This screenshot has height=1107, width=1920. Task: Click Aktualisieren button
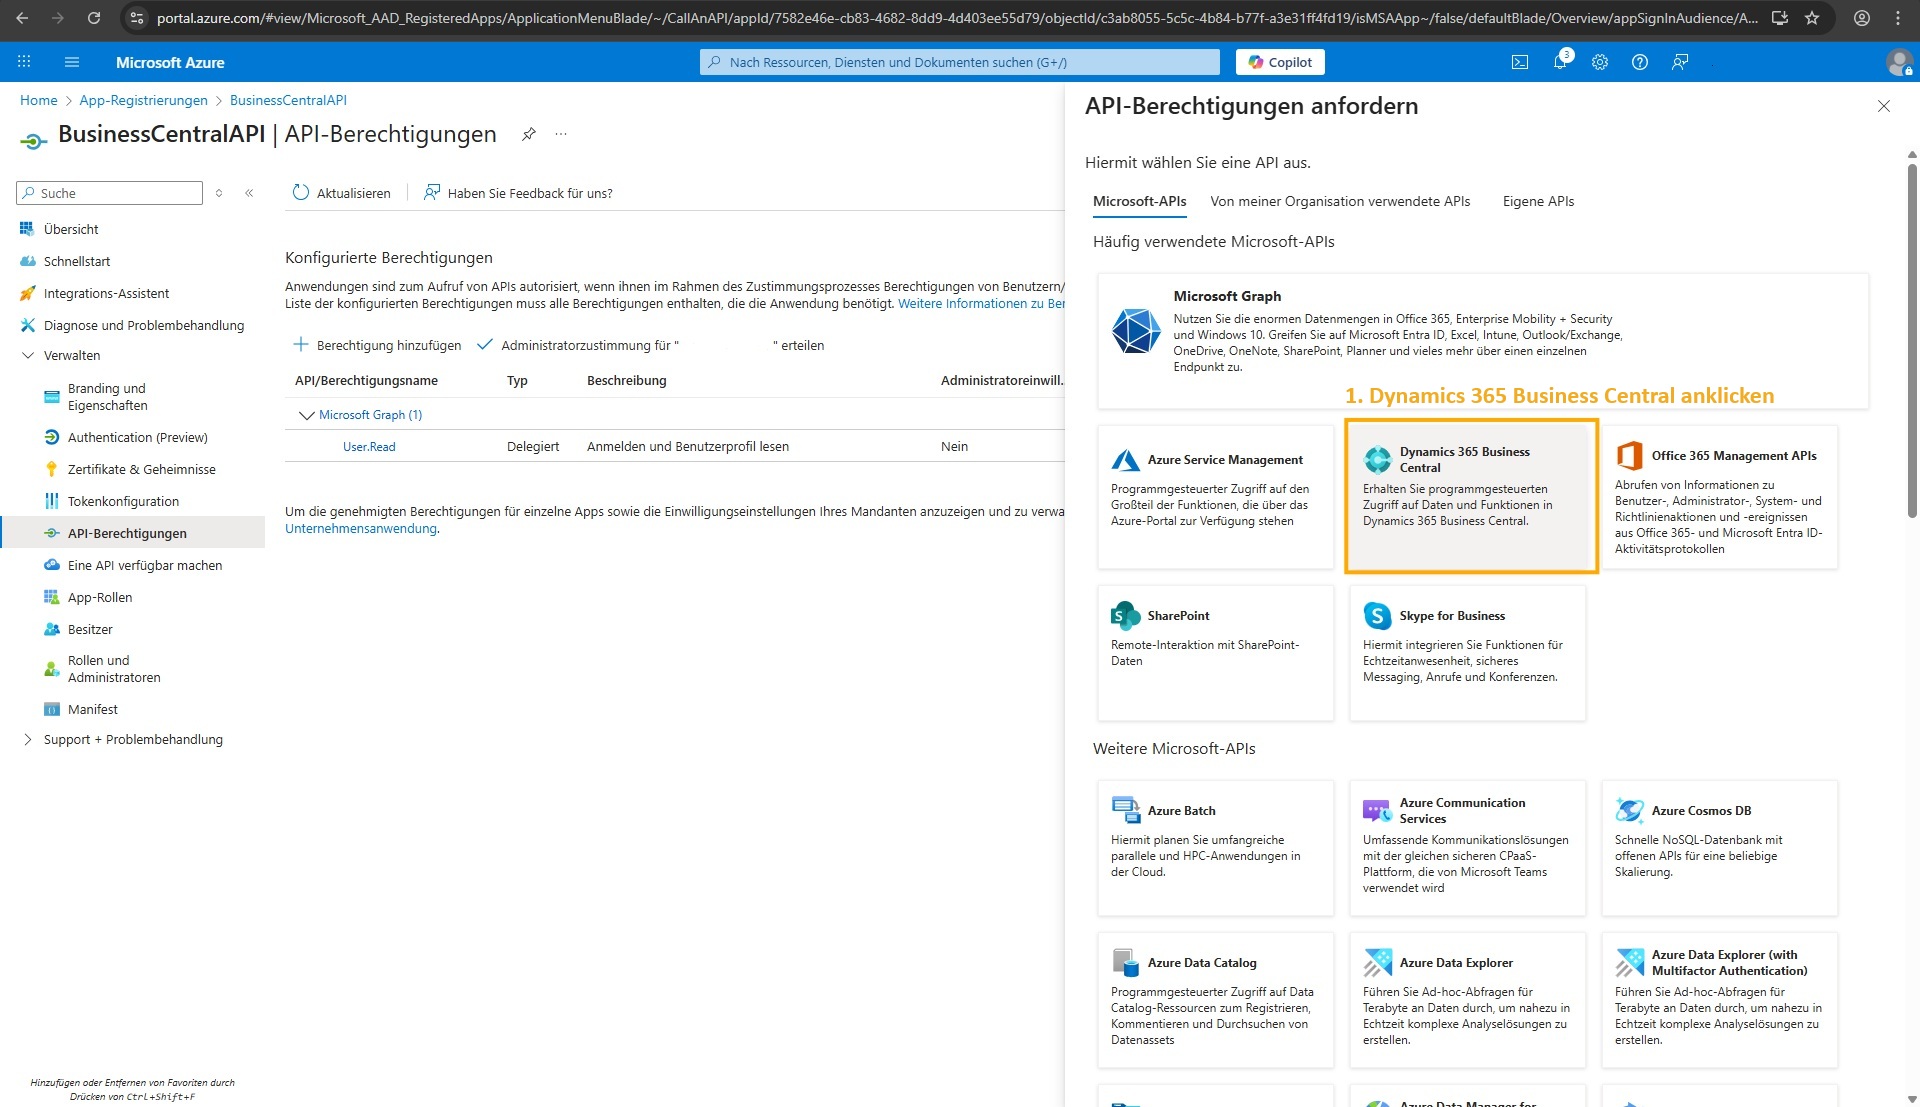pos(341,193)
